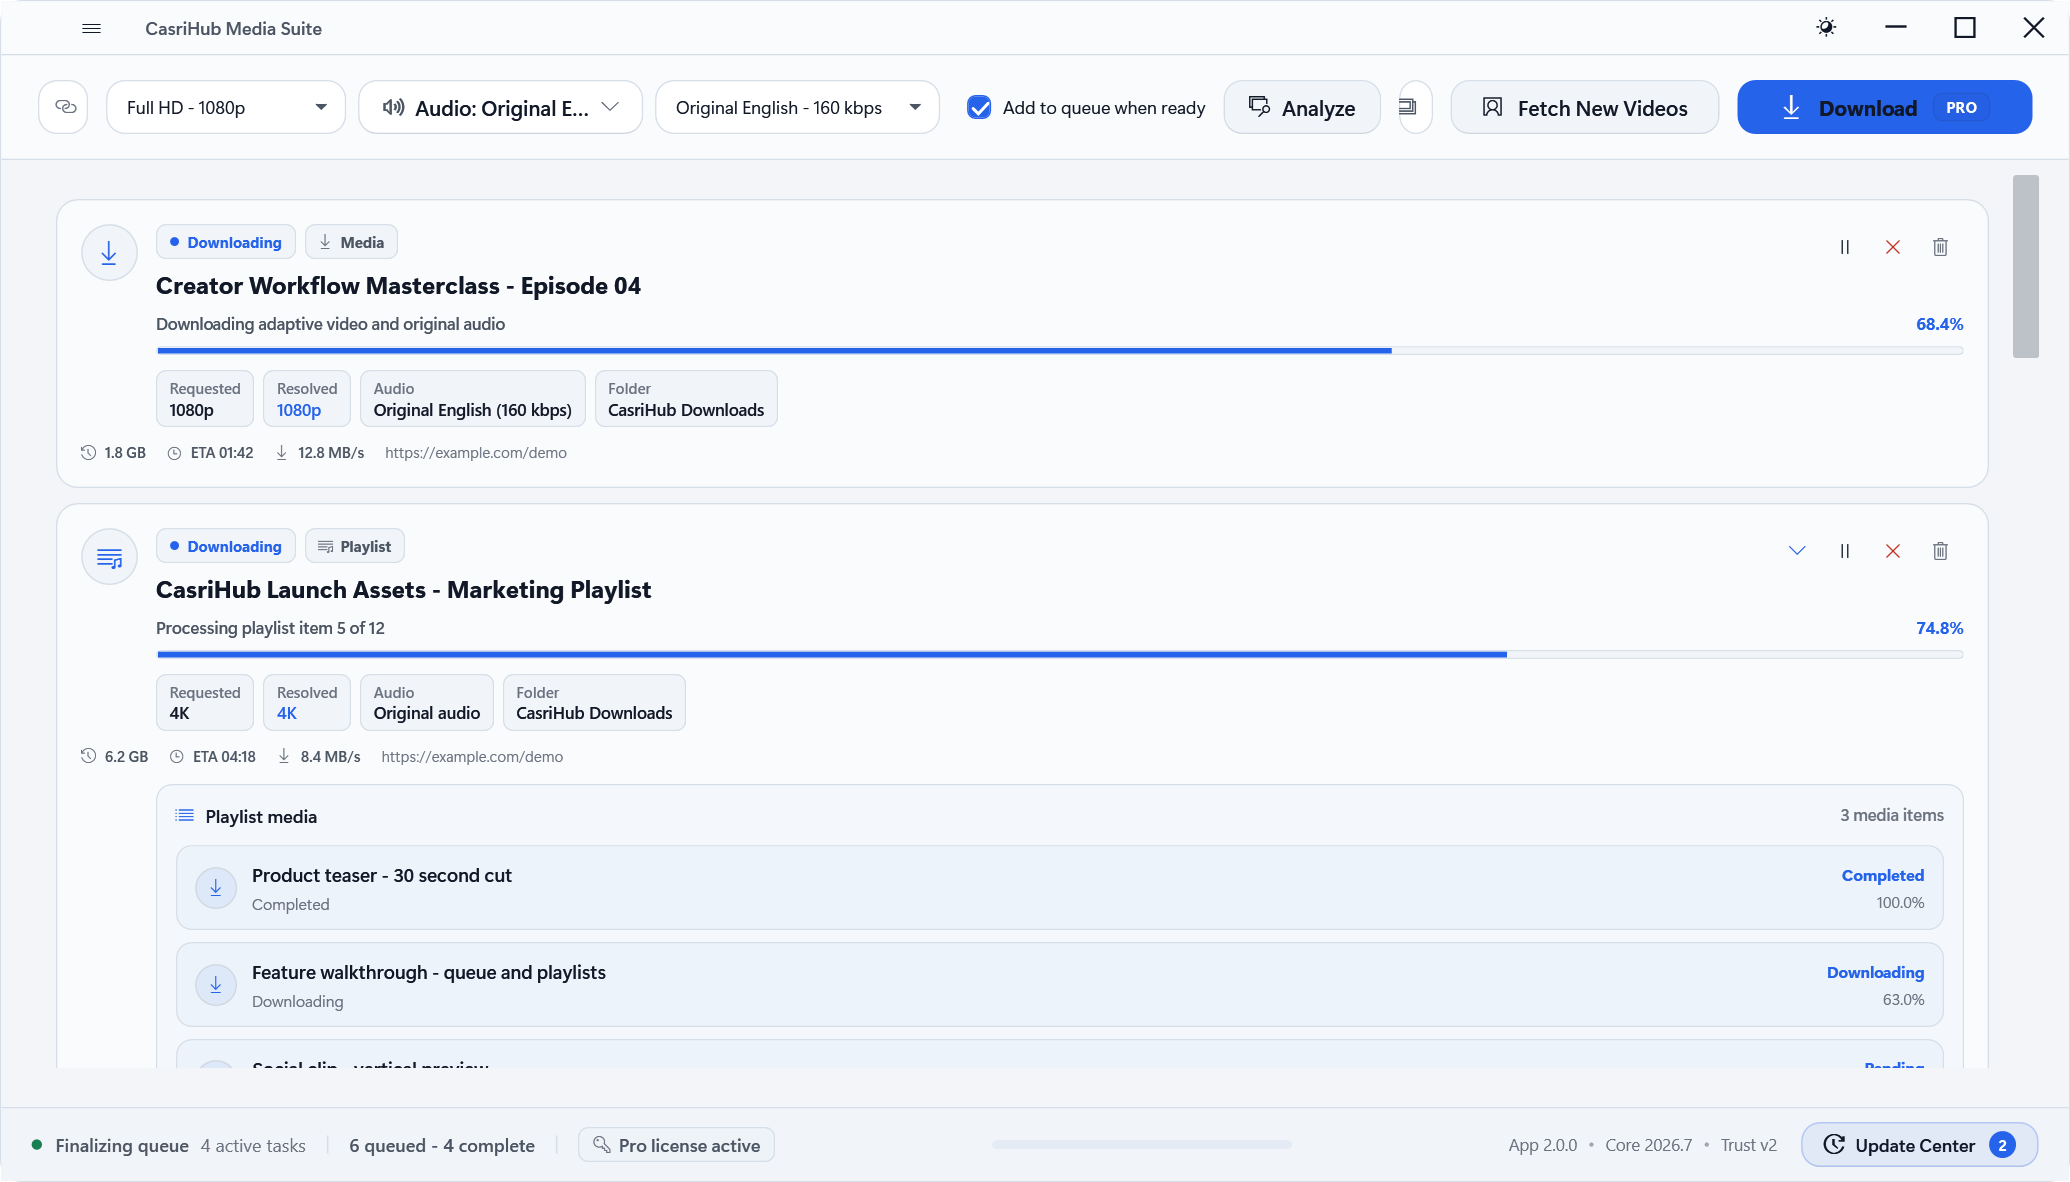Click the Folder chip on Marketing Playlist card
The image size is (2070, 1182).
[x=594, y=703]
